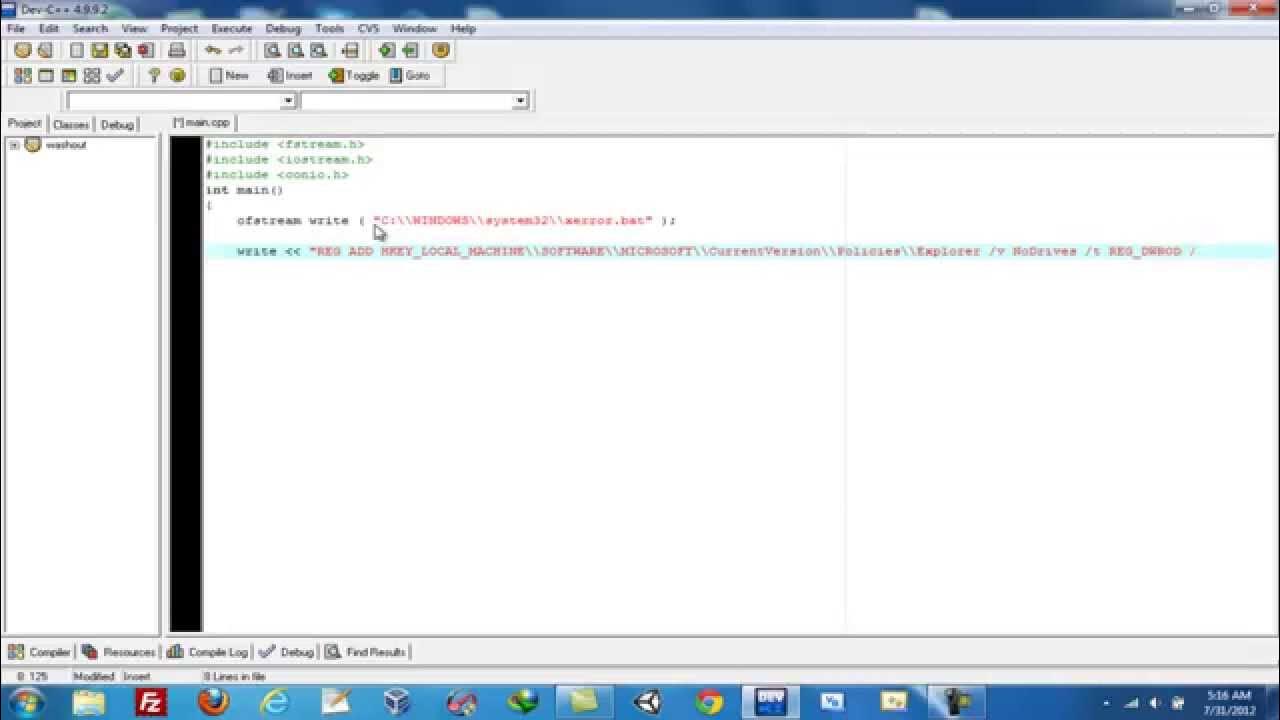Select the main.cpp editor tab

(x=201, y=122)
